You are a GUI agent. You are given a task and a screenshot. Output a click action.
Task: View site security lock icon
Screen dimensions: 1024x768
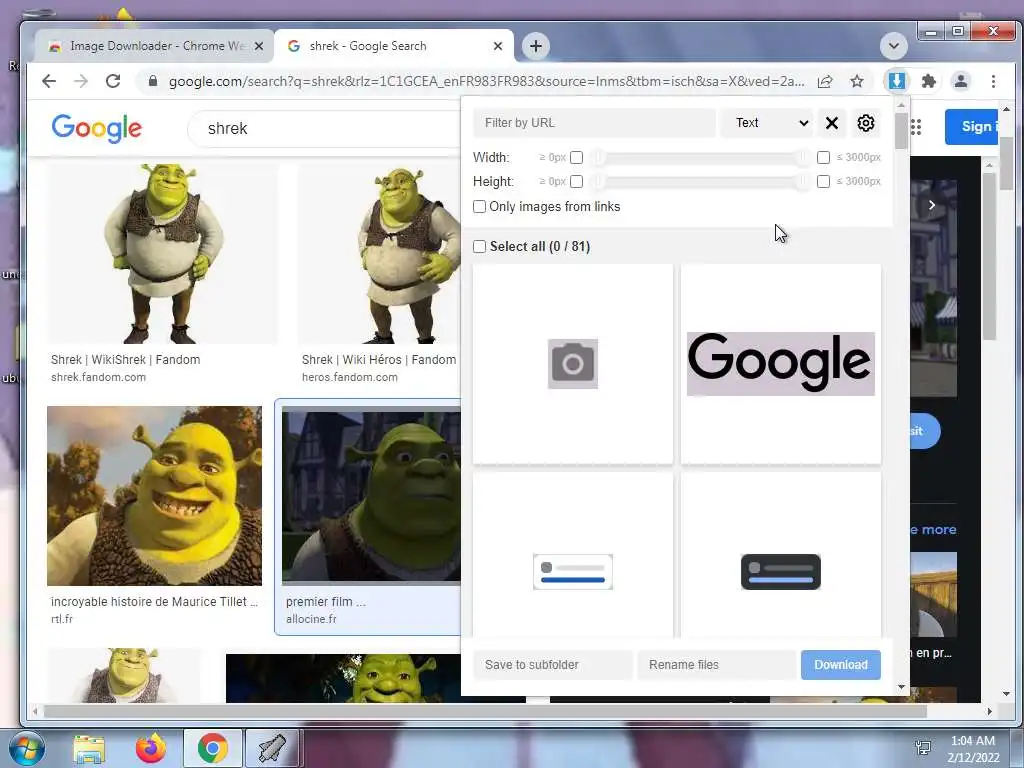click(x=153, y=81)
